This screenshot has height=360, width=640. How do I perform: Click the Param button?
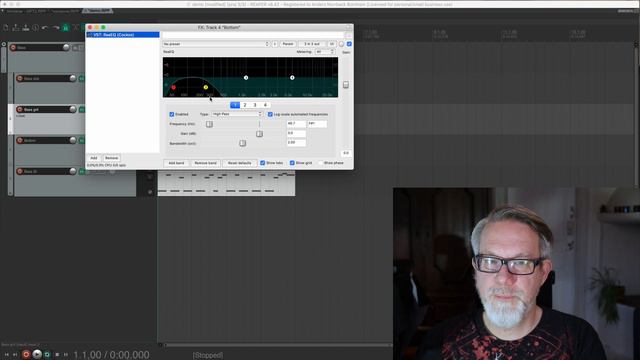tap(288, 44)
